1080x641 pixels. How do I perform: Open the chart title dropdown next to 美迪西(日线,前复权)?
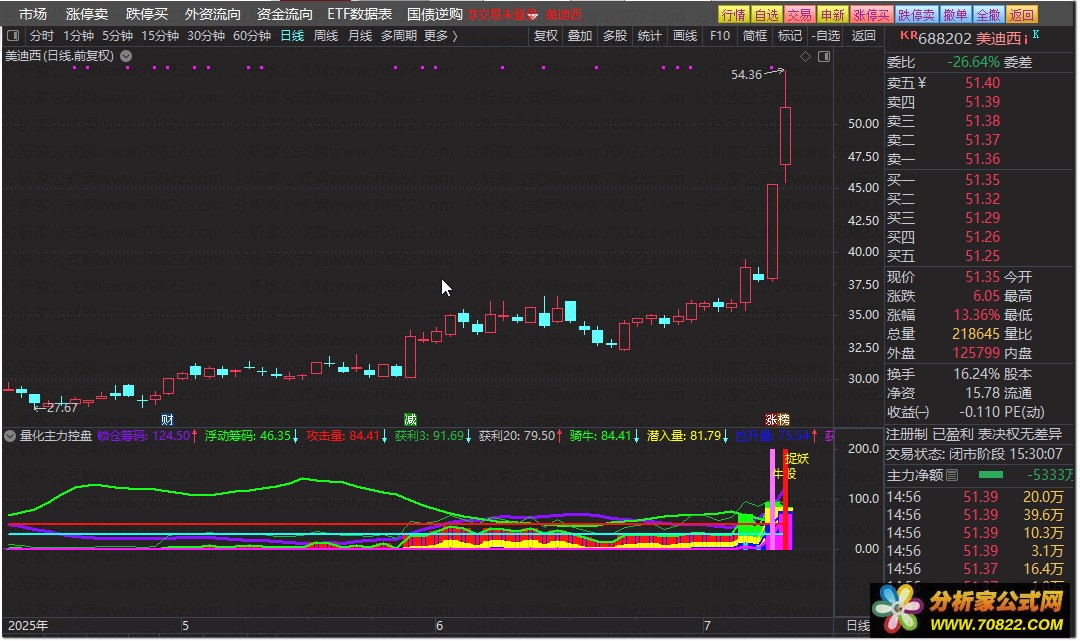click(x=126, y=56)
